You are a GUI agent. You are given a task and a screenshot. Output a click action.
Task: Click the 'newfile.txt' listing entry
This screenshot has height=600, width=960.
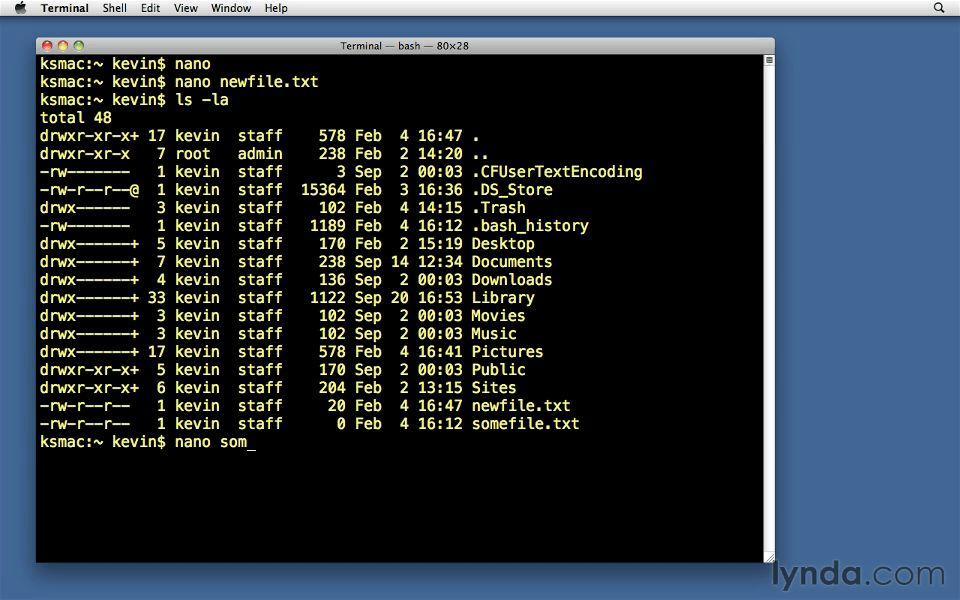(520, 406)
